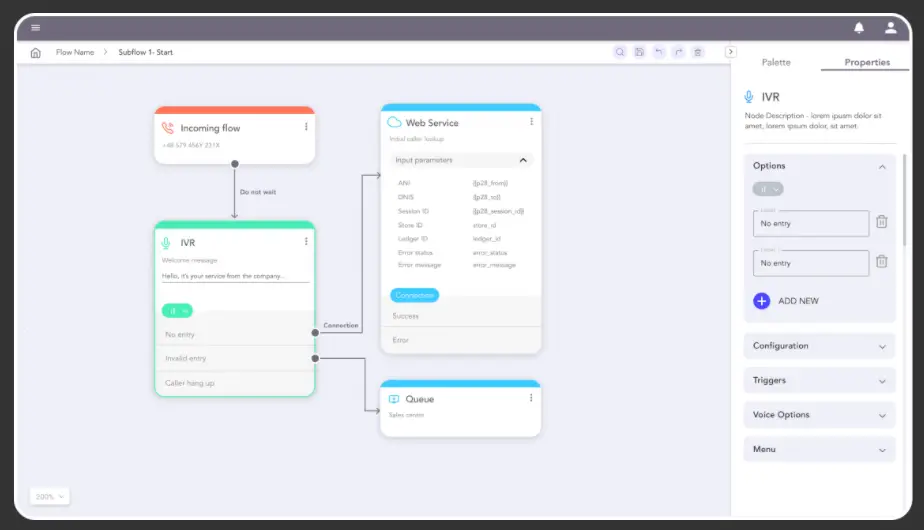Edit the first No entry label field
This screenshot has width=924, height=530.
[x=811, y=223]
